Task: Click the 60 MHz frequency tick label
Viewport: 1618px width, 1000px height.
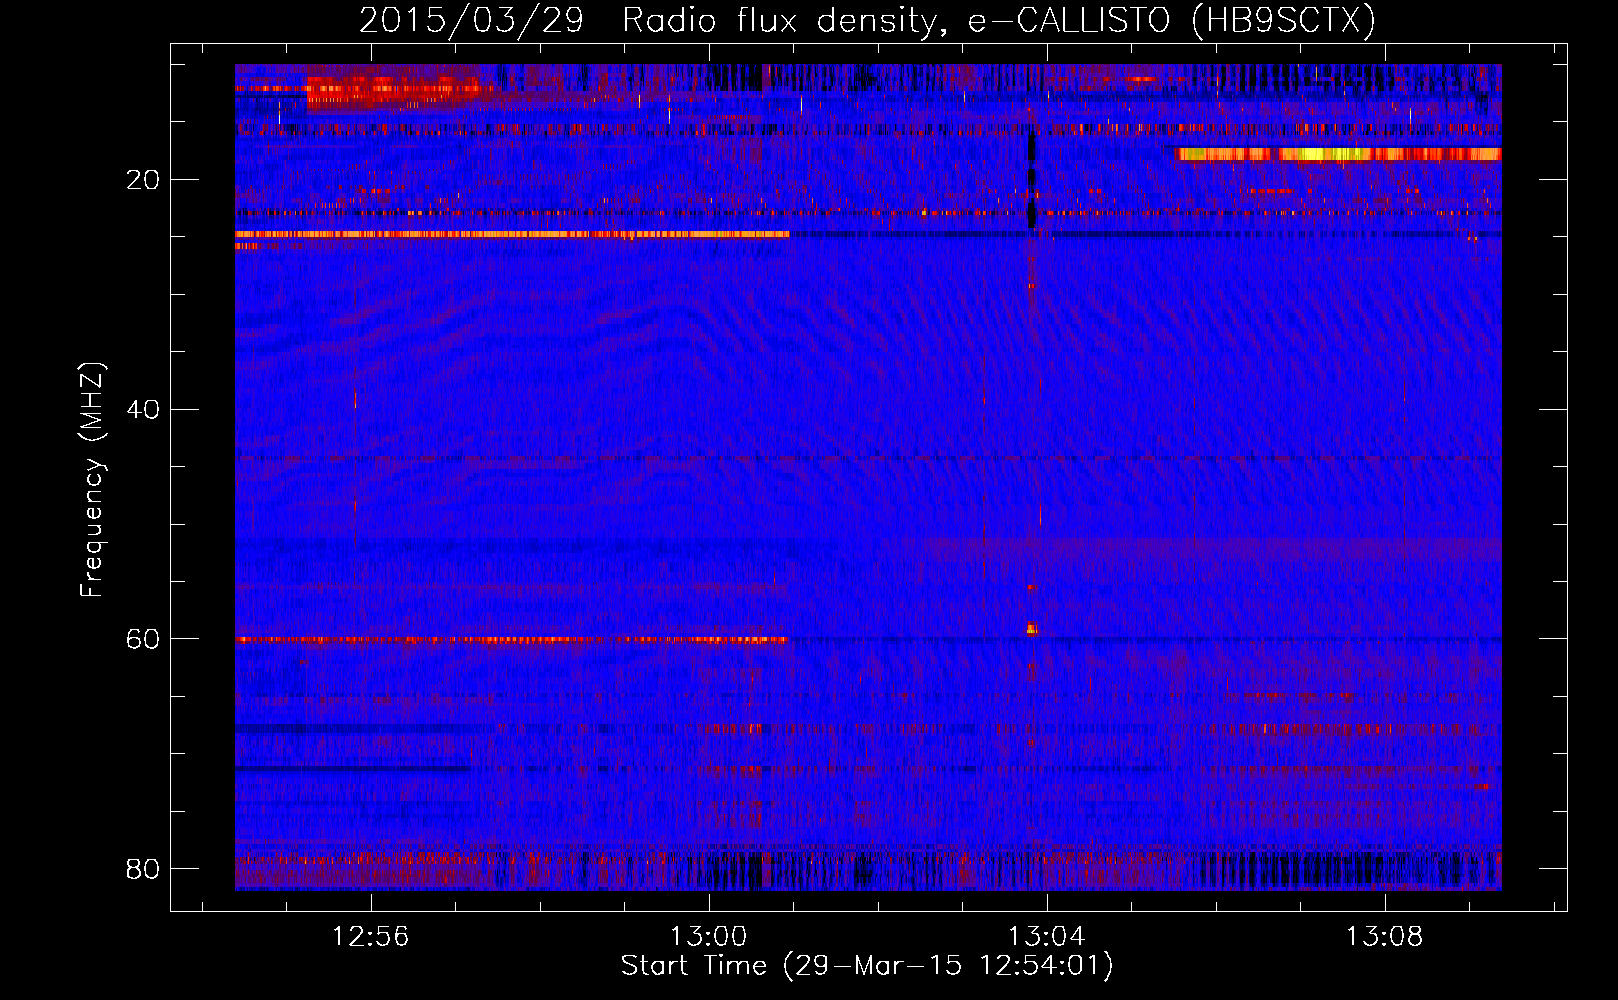Action: [x=143, y=638]
